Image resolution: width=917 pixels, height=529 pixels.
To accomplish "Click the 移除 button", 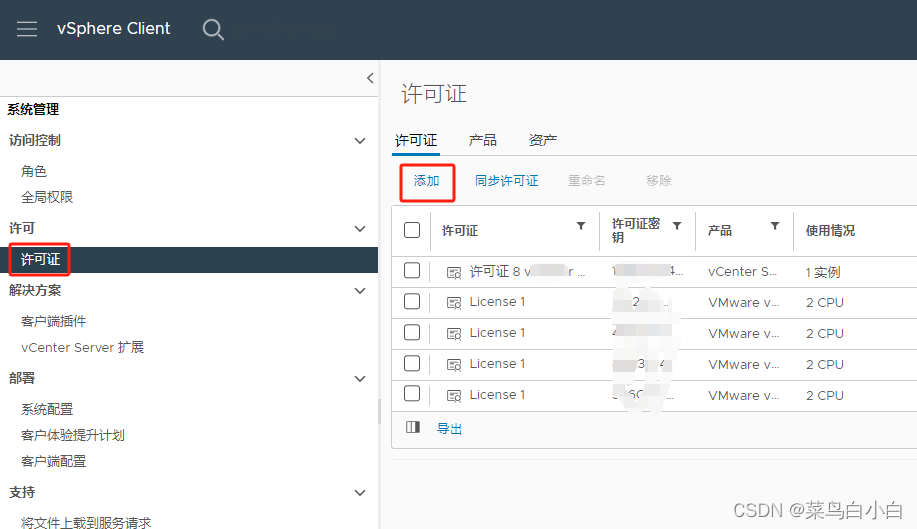I will [x=659, y=181].
